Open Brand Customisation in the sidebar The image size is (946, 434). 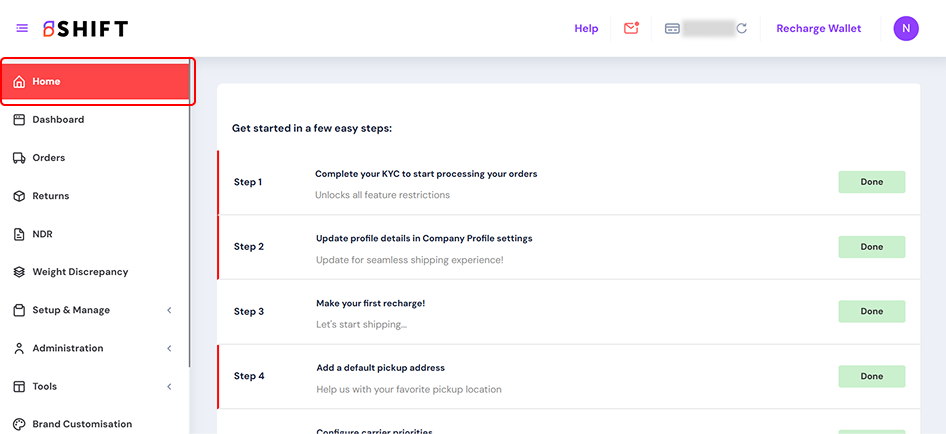click(82, 424)
